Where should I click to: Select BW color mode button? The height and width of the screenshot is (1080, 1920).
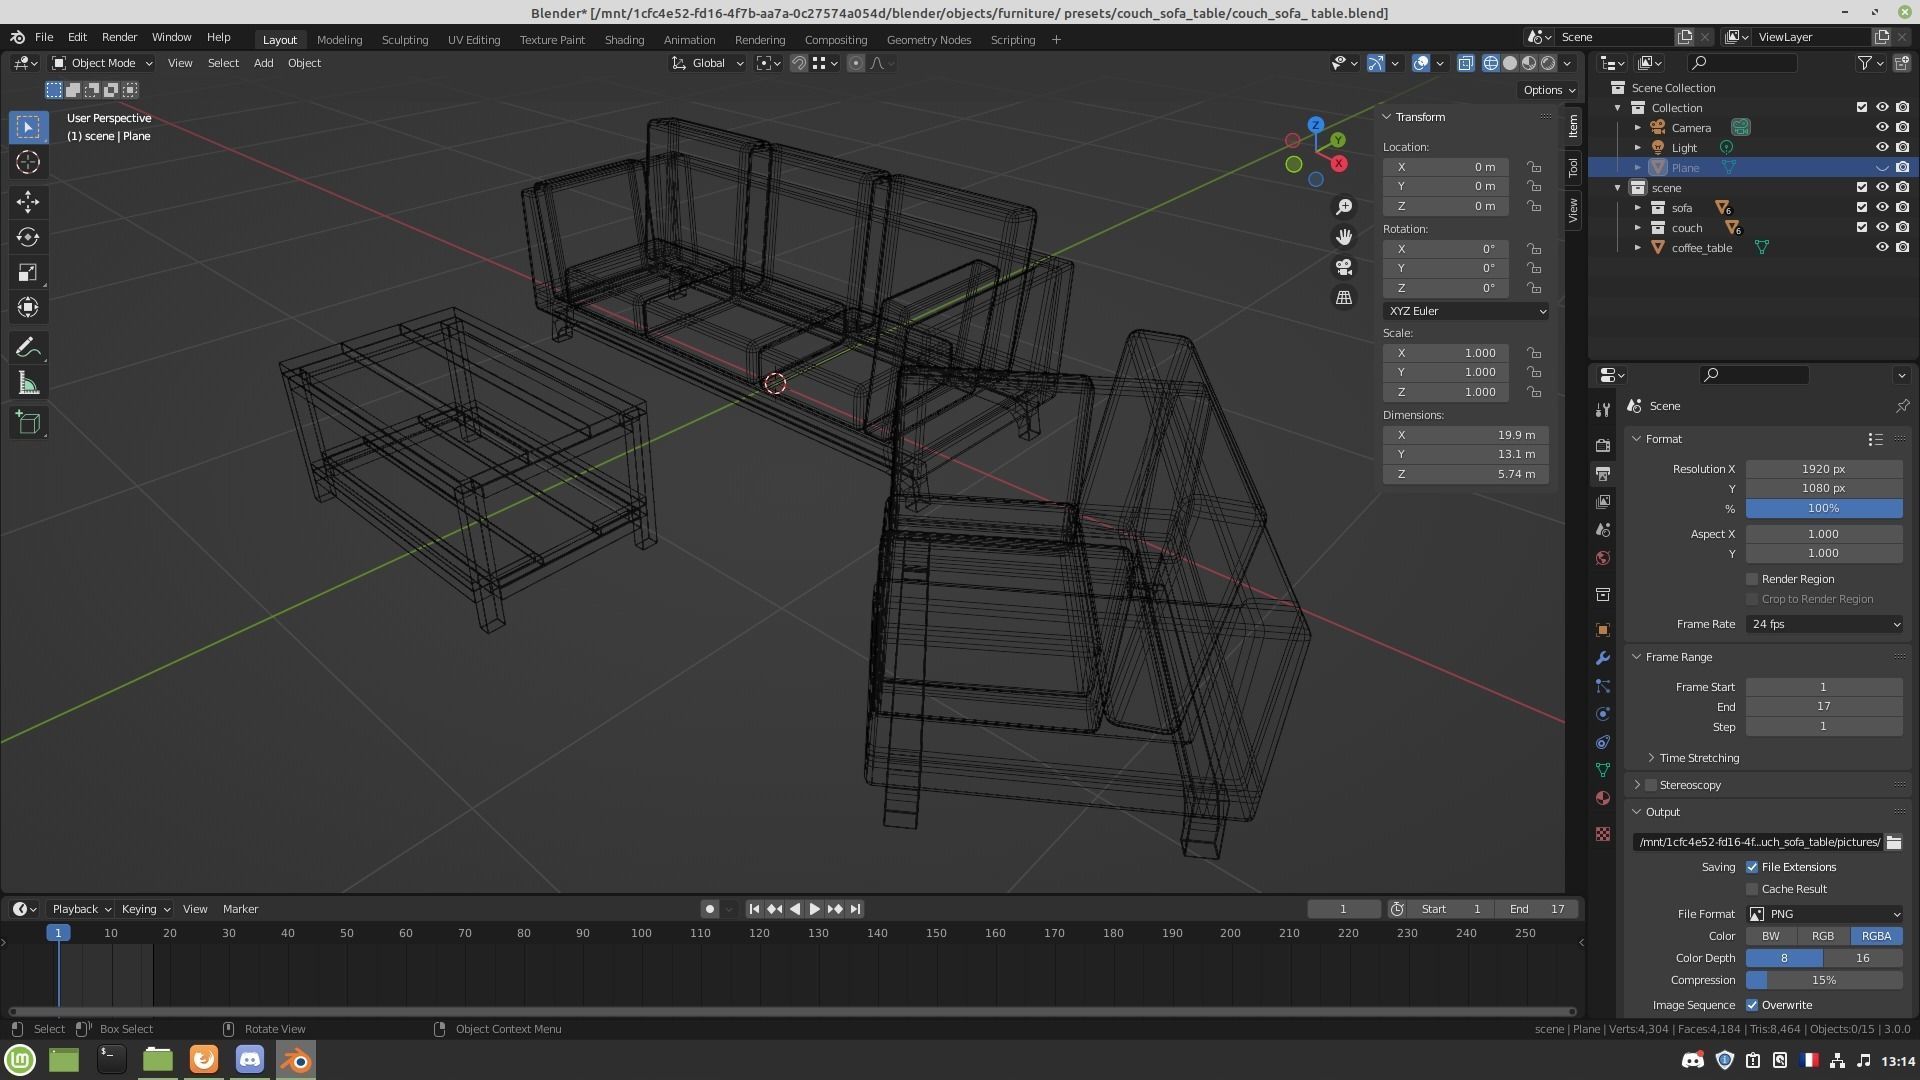[x=1771, y=936]
